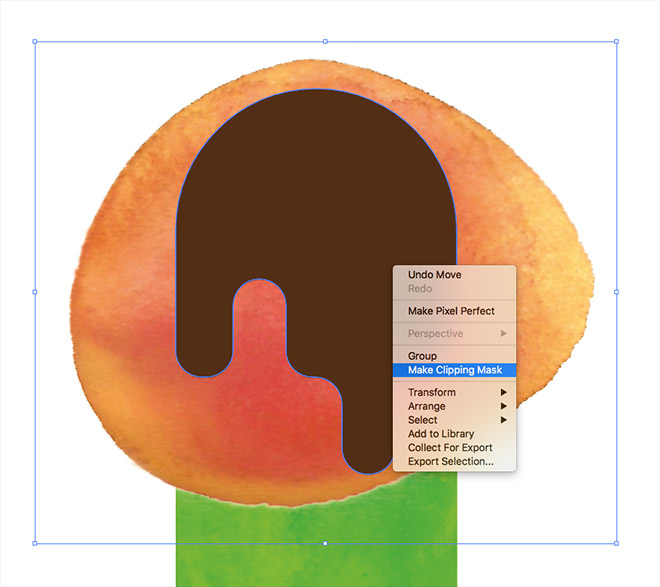This screenshot has width=660, height=587.
Task: Expand Select submenu arrow
Action: (x=503, y=420)
